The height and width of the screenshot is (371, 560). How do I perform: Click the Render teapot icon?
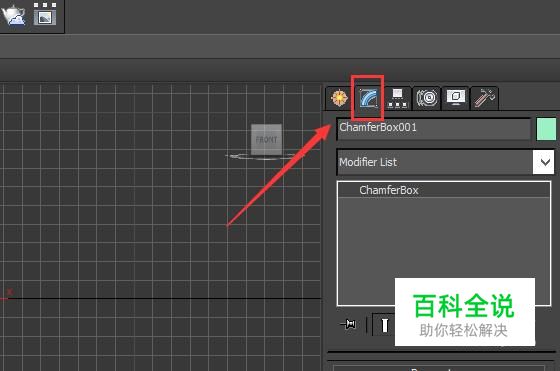(14, 15)
